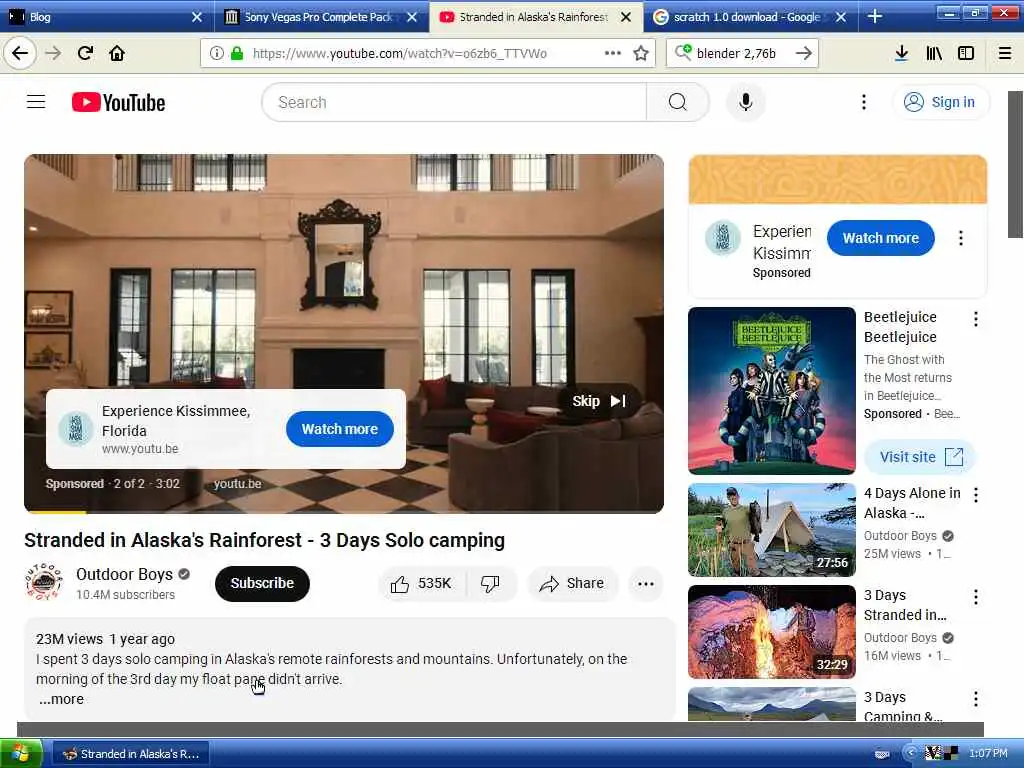Open options for the Kissimmee sponsored card
The height and width of the screenshot is (768, 1024).
(x=961, y=238)
